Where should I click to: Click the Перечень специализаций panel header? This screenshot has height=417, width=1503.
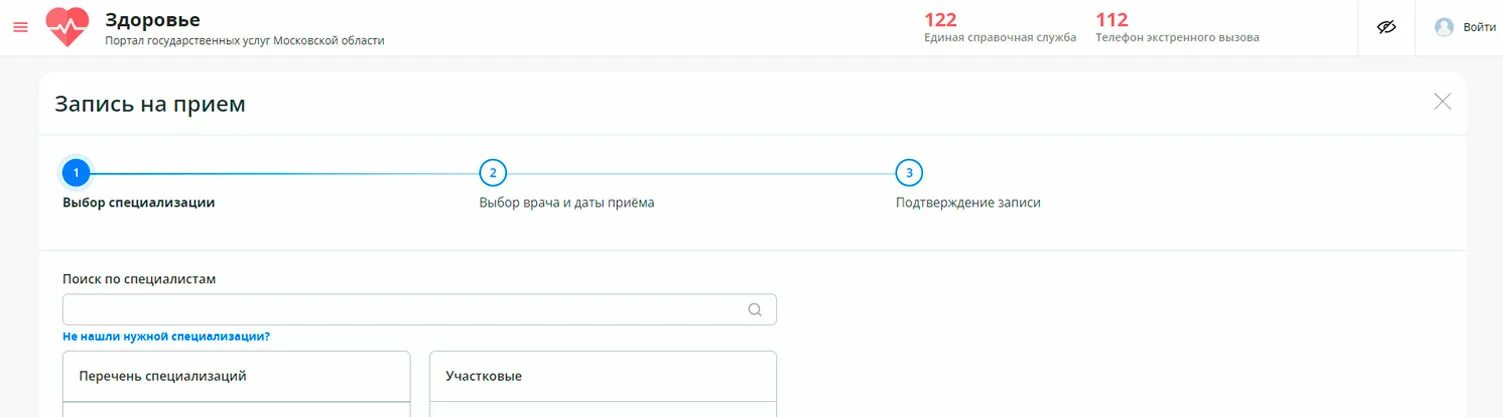click(x=236, y=377)
